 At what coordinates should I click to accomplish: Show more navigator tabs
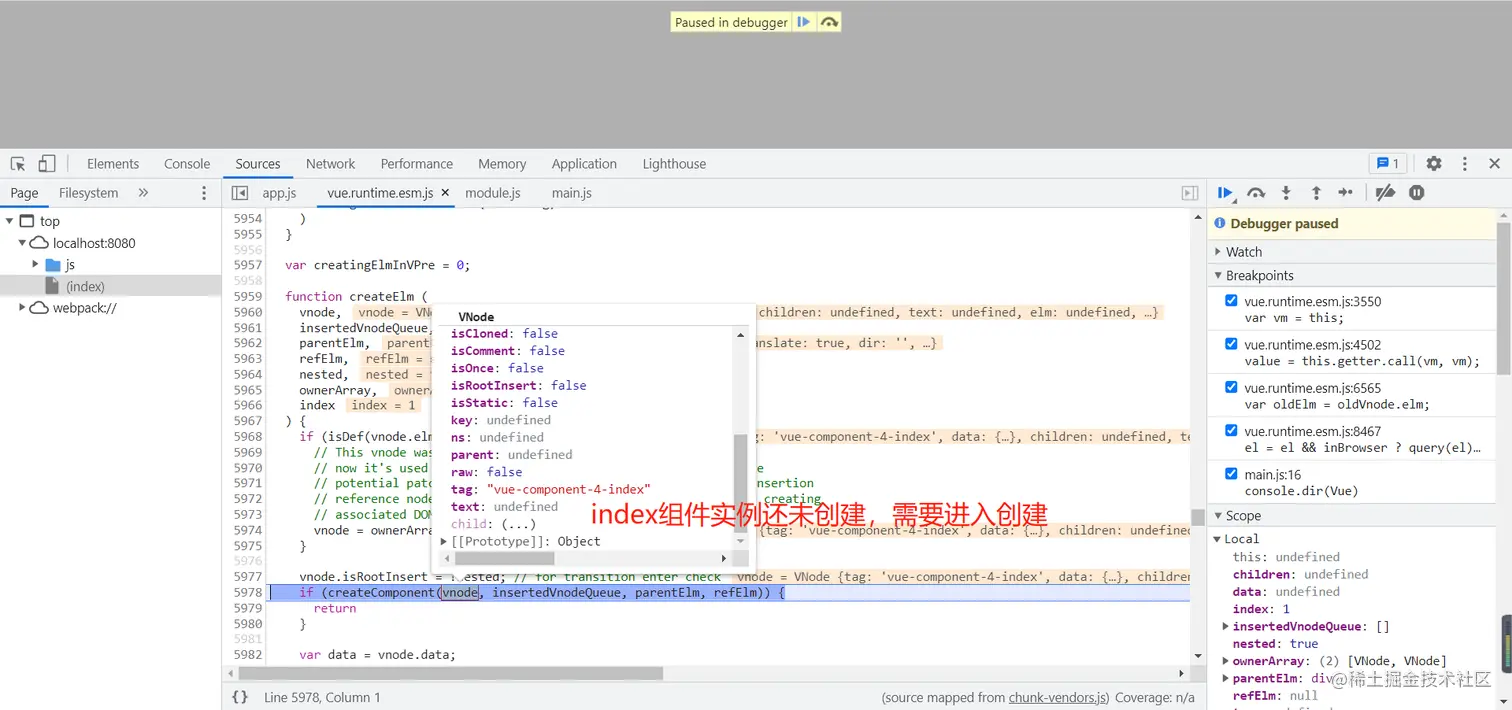(143, 193)
